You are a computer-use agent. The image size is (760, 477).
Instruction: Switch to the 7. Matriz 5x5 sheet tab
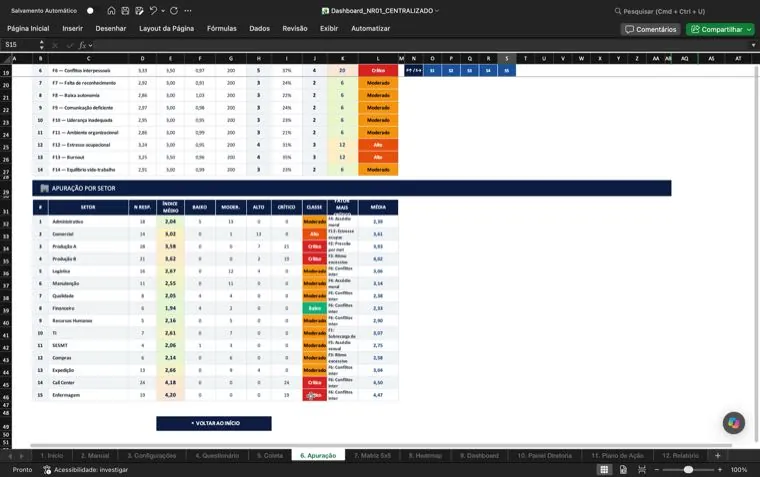(x=372, y=456)
